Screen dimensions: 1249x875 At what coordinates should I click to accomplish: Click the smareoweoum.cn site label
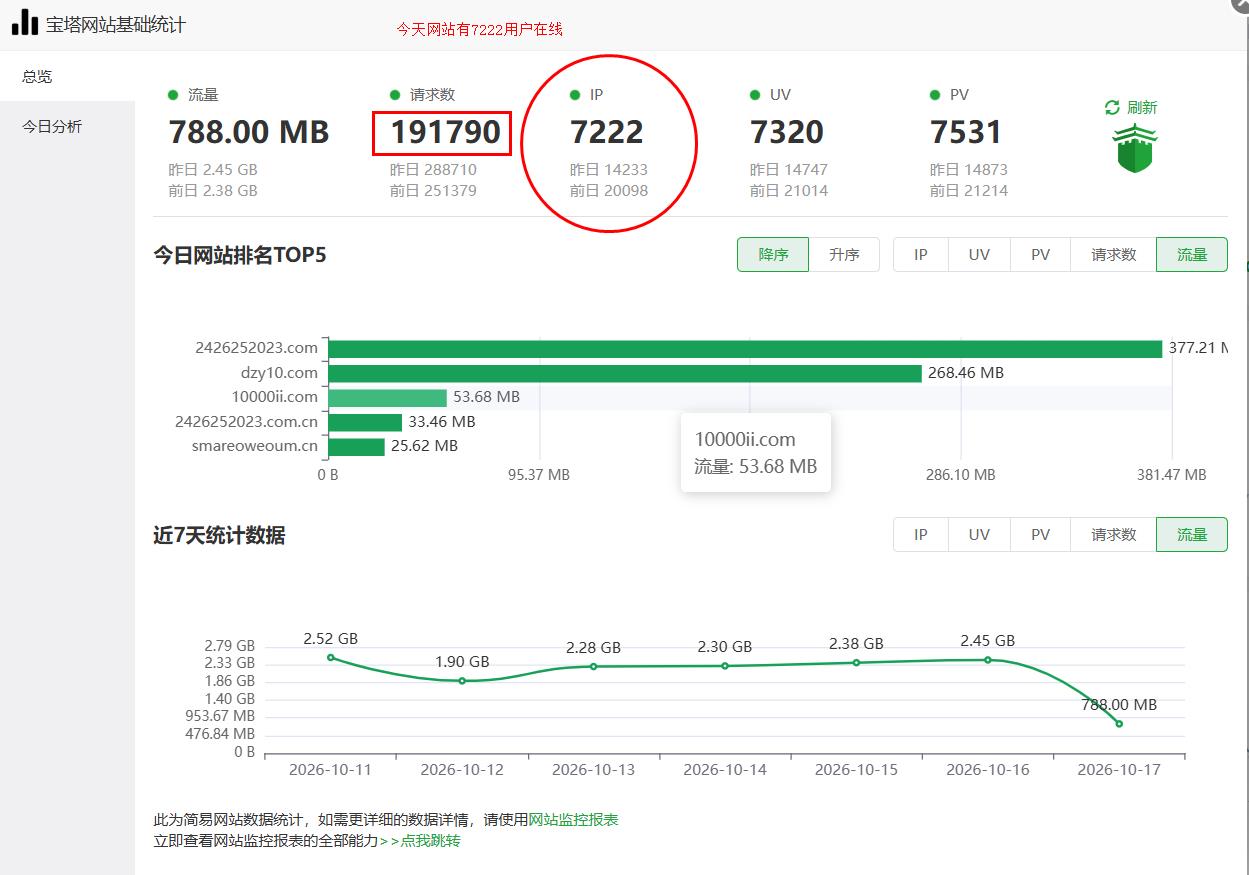[255, 446]
